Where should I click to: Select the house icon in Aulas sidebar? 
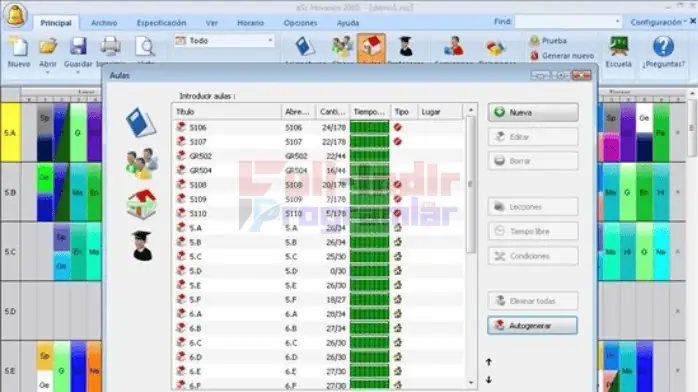point(142,204)
